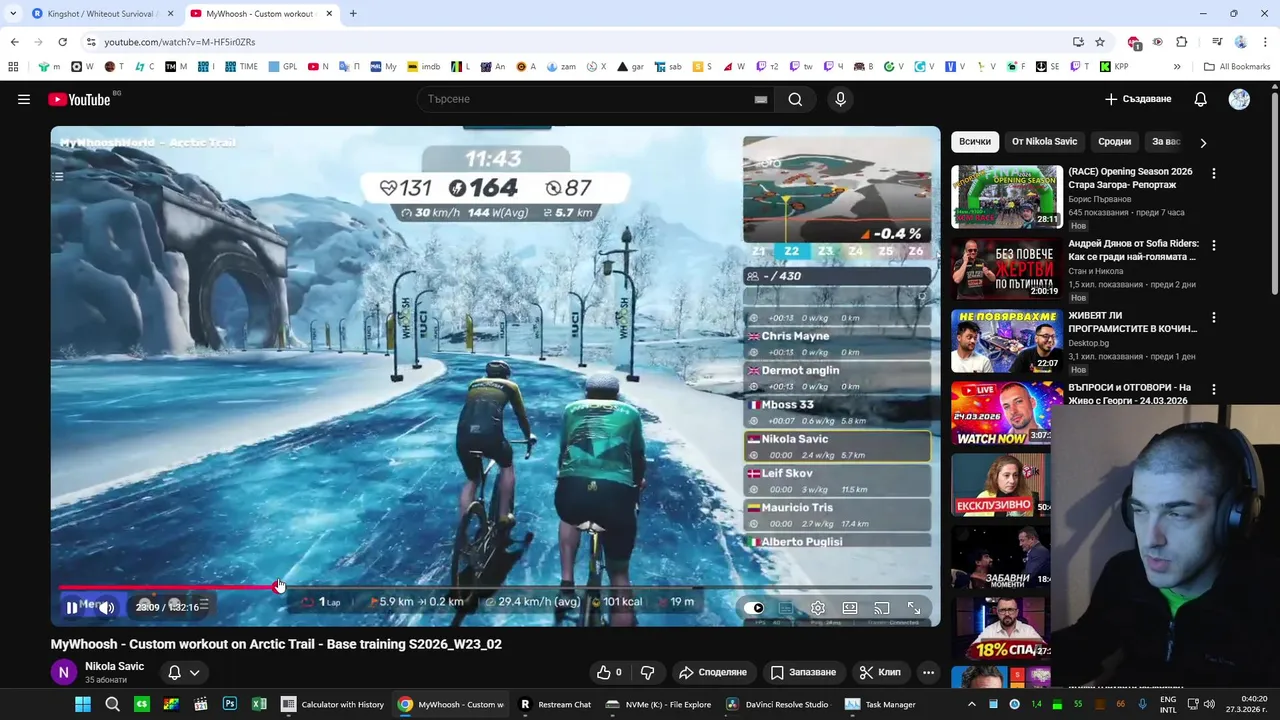Click the Клип clip button
This screenshot has width=1280, height=720.
(x=881, y=672)
